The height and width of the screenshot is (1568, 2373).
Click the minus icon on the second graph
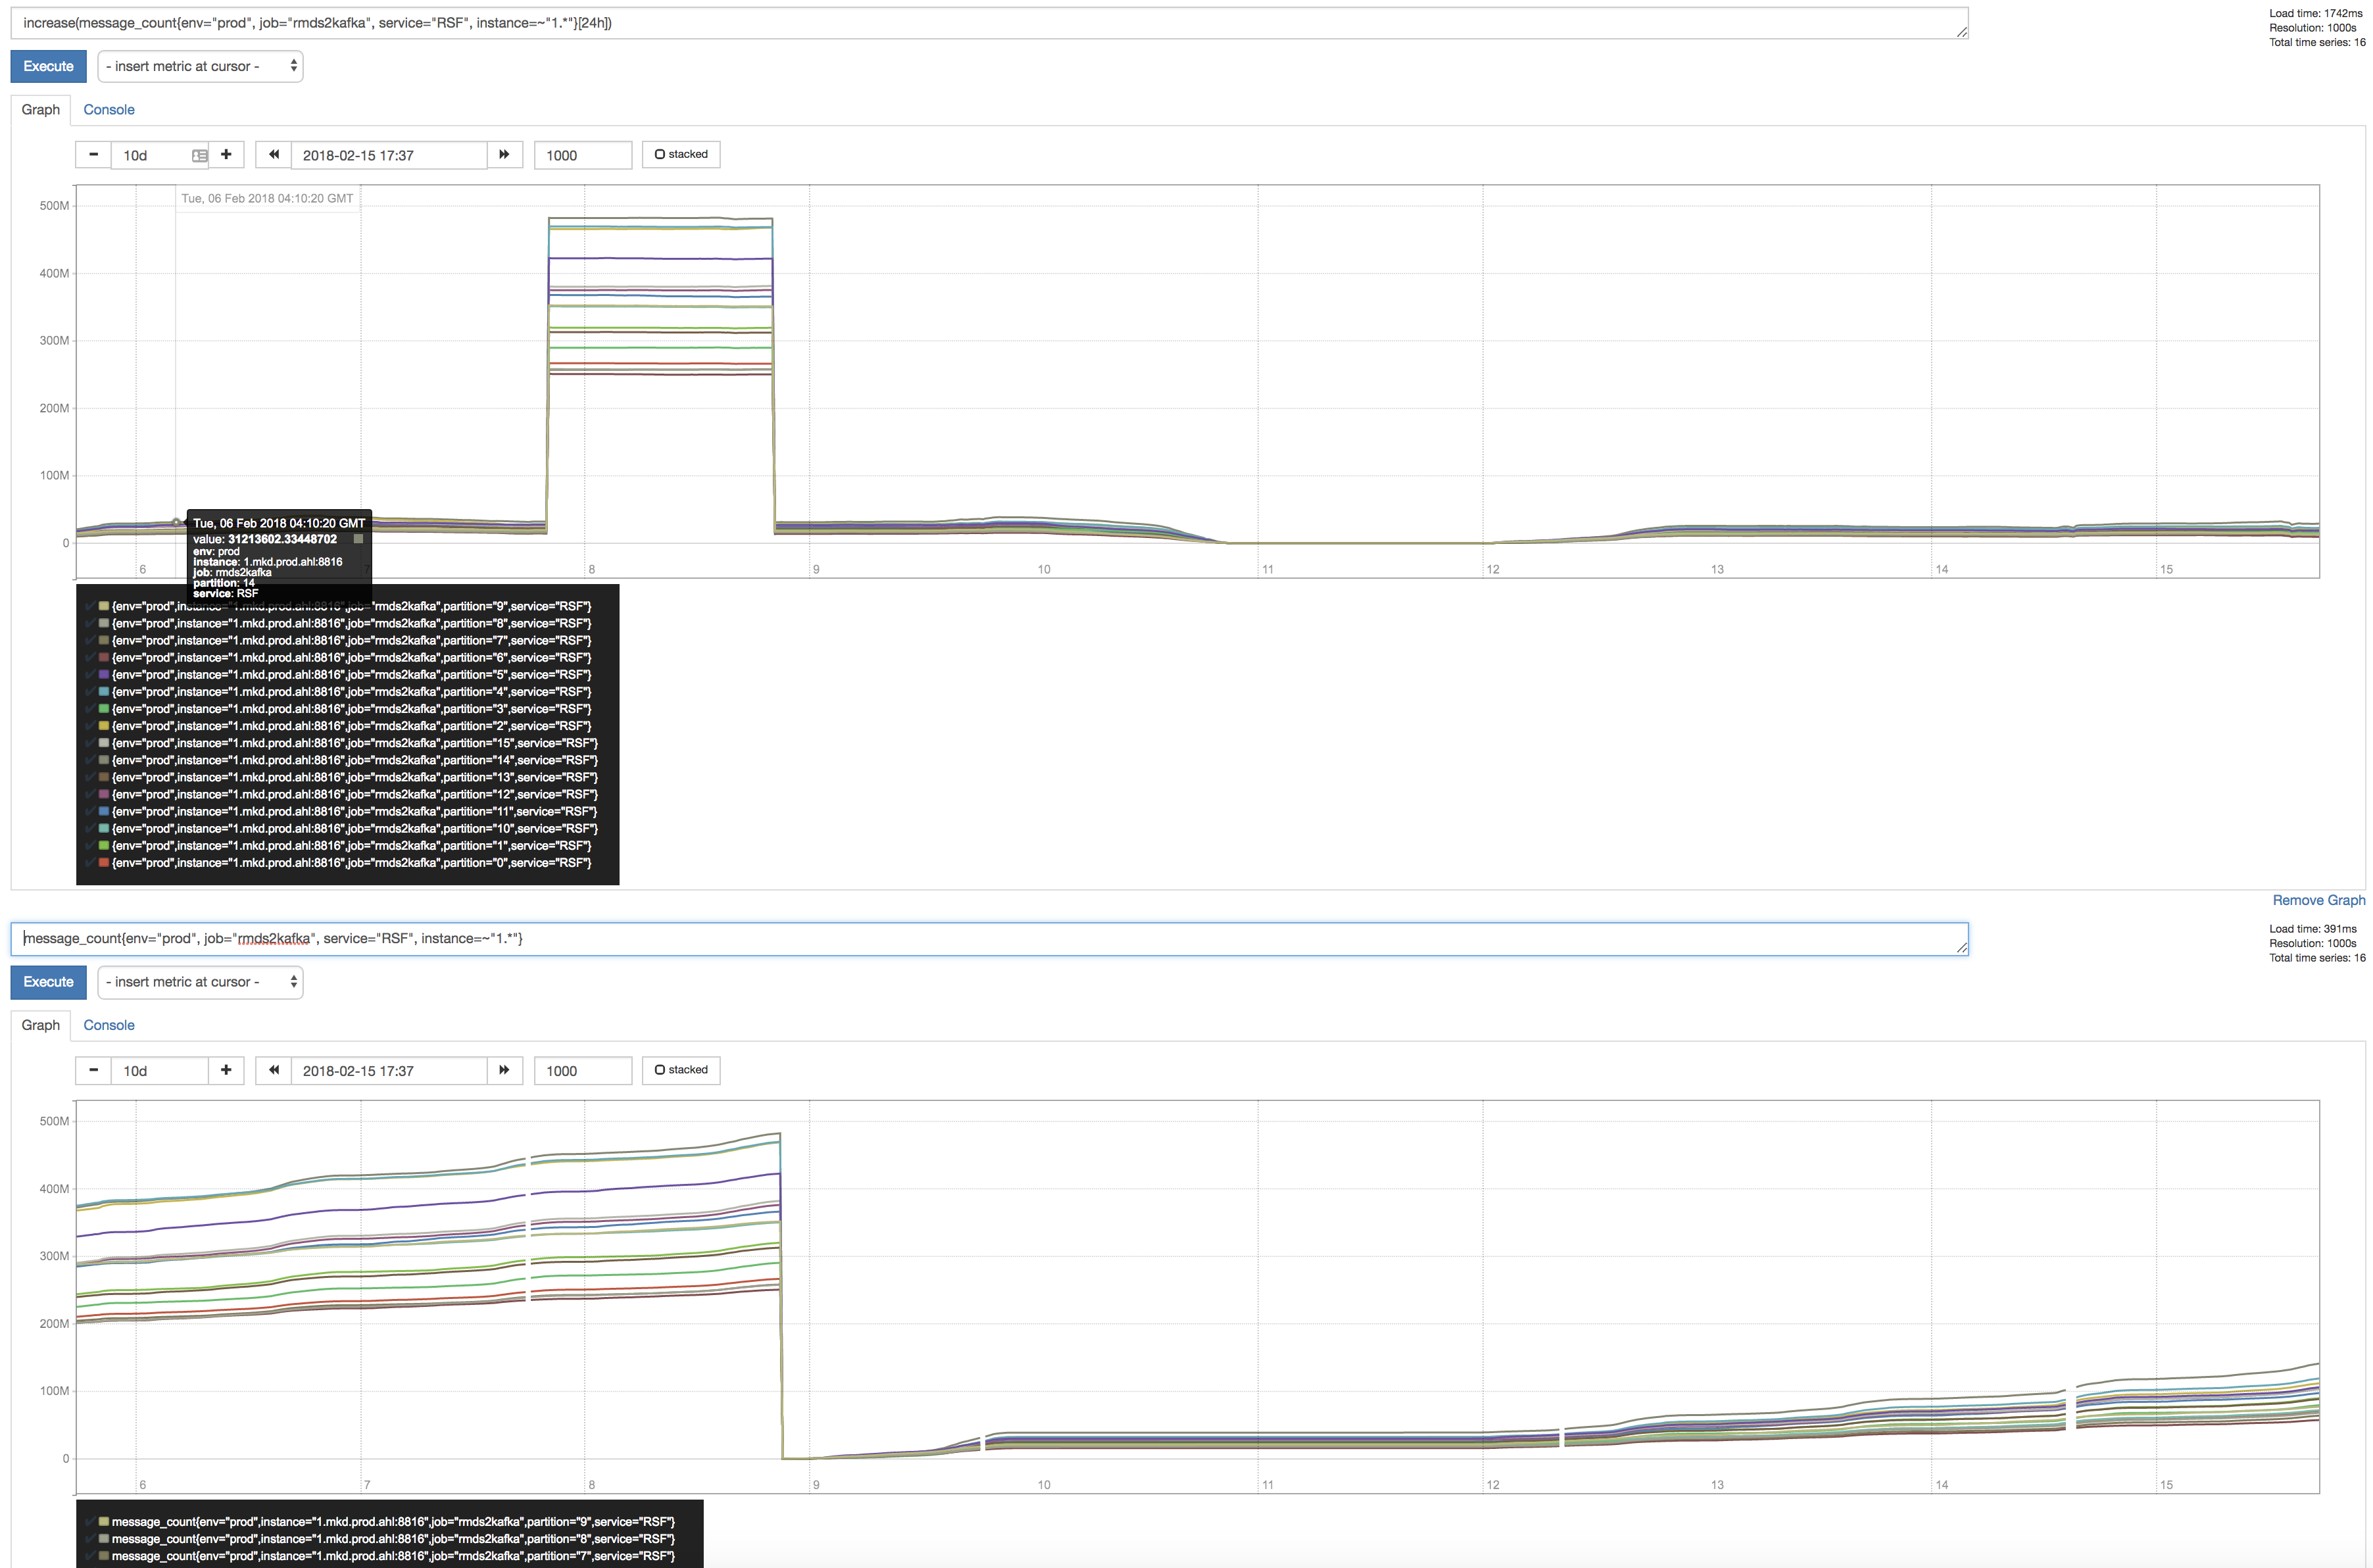pos(93,1069)
